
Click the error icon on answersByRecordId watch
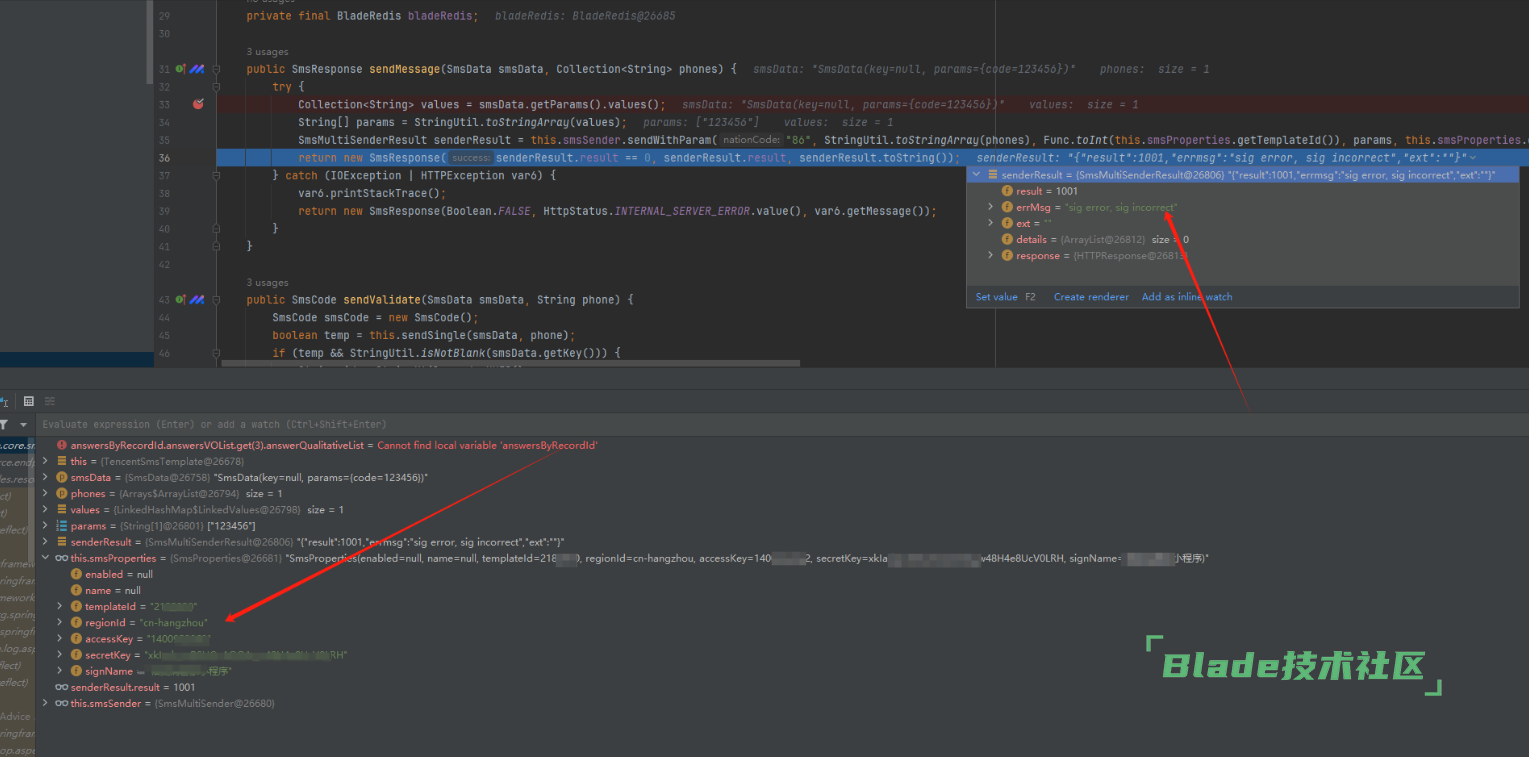[62, 445]
